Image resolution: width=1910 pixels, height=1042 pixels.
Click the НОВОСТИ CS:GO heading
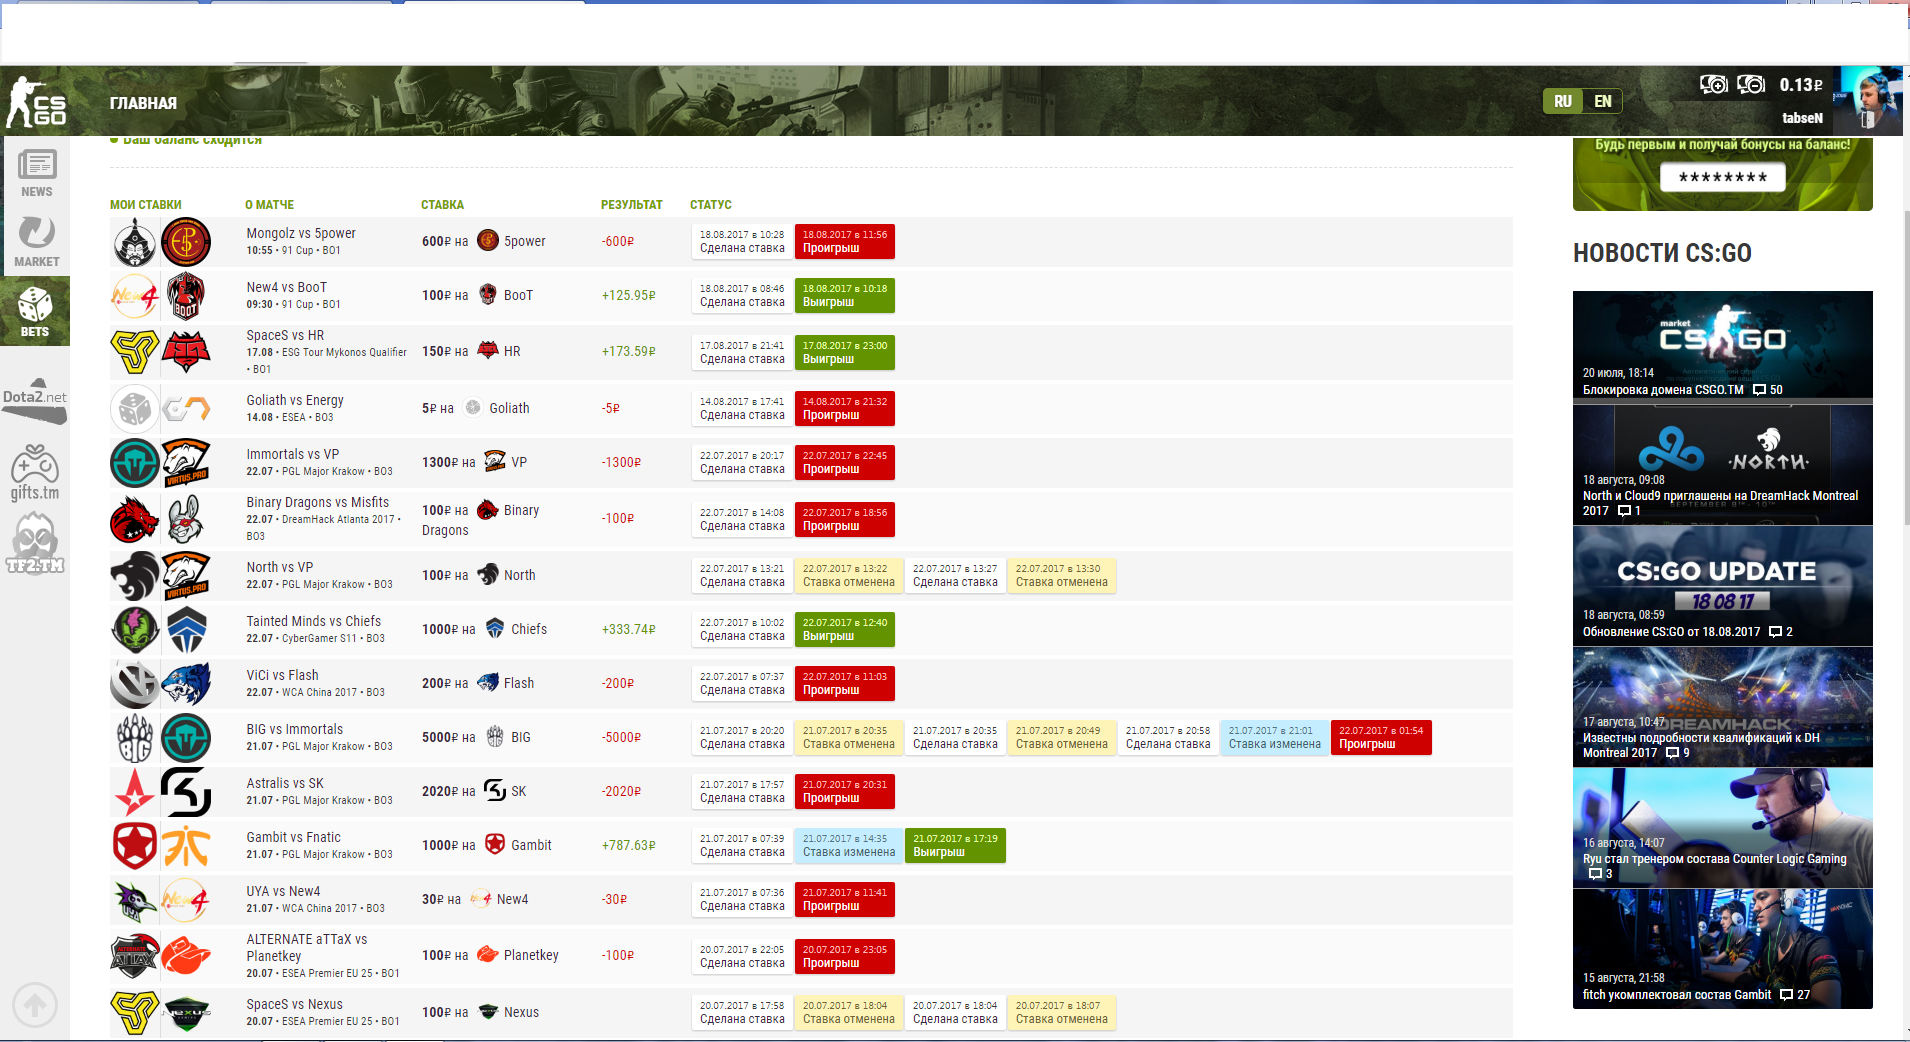click(1662, 253)
